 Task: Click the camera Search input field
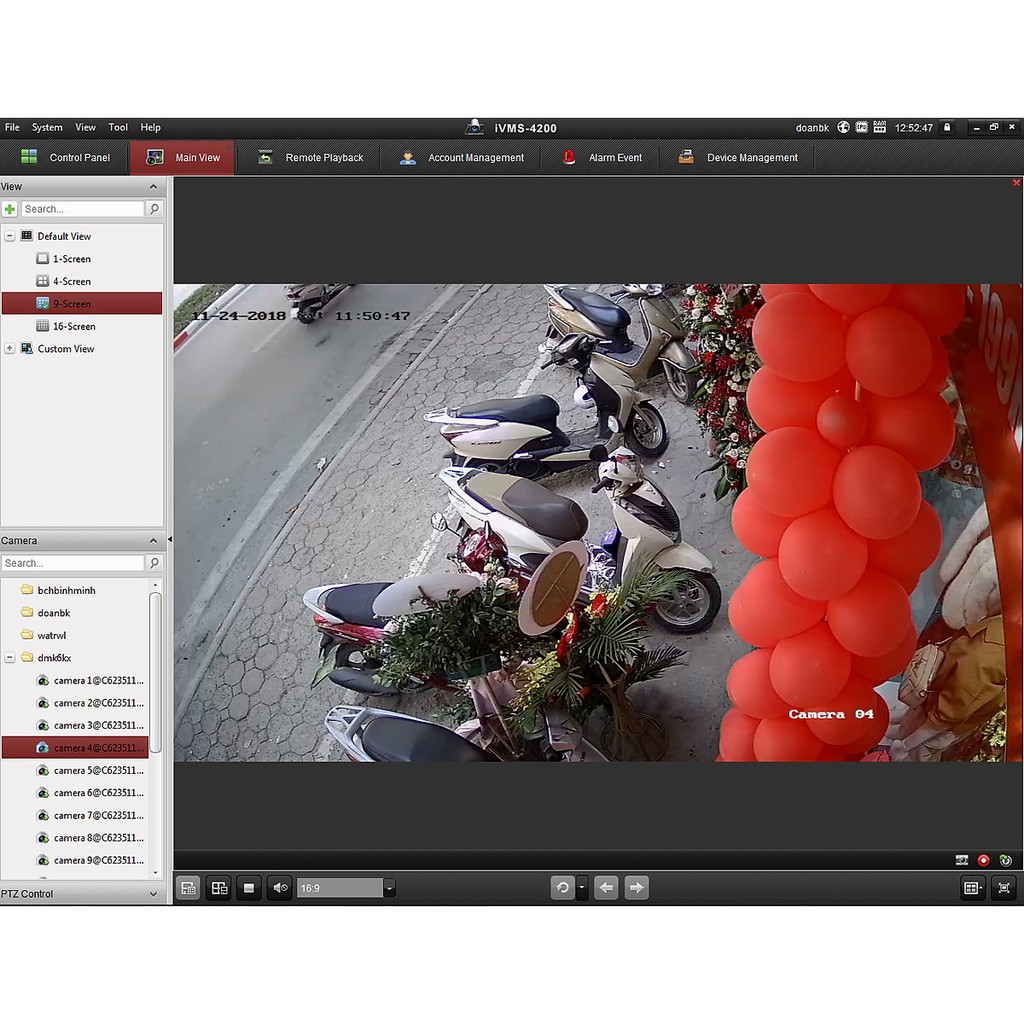coord(73,564)
